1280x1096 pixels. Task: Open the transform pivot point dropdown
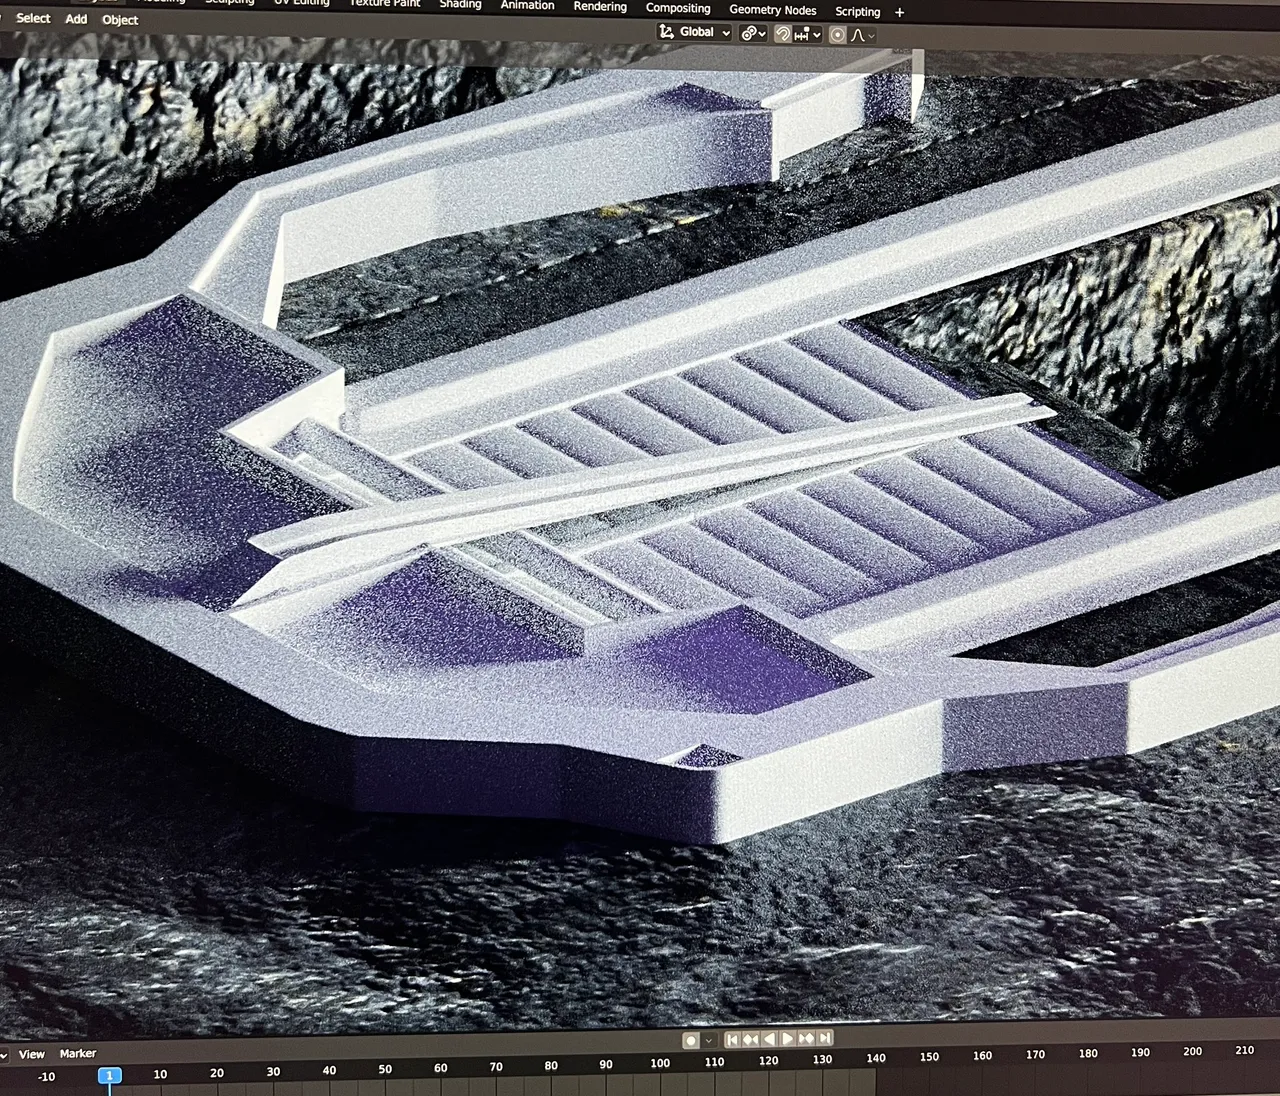pyautogui.click(x=753, y=34)
